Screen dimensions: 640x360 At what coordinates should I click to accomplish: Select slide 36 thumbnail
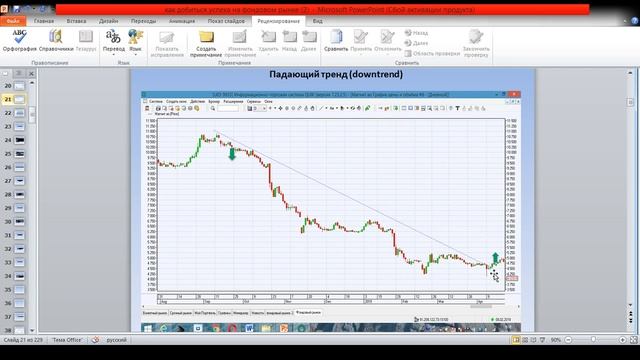19,303
